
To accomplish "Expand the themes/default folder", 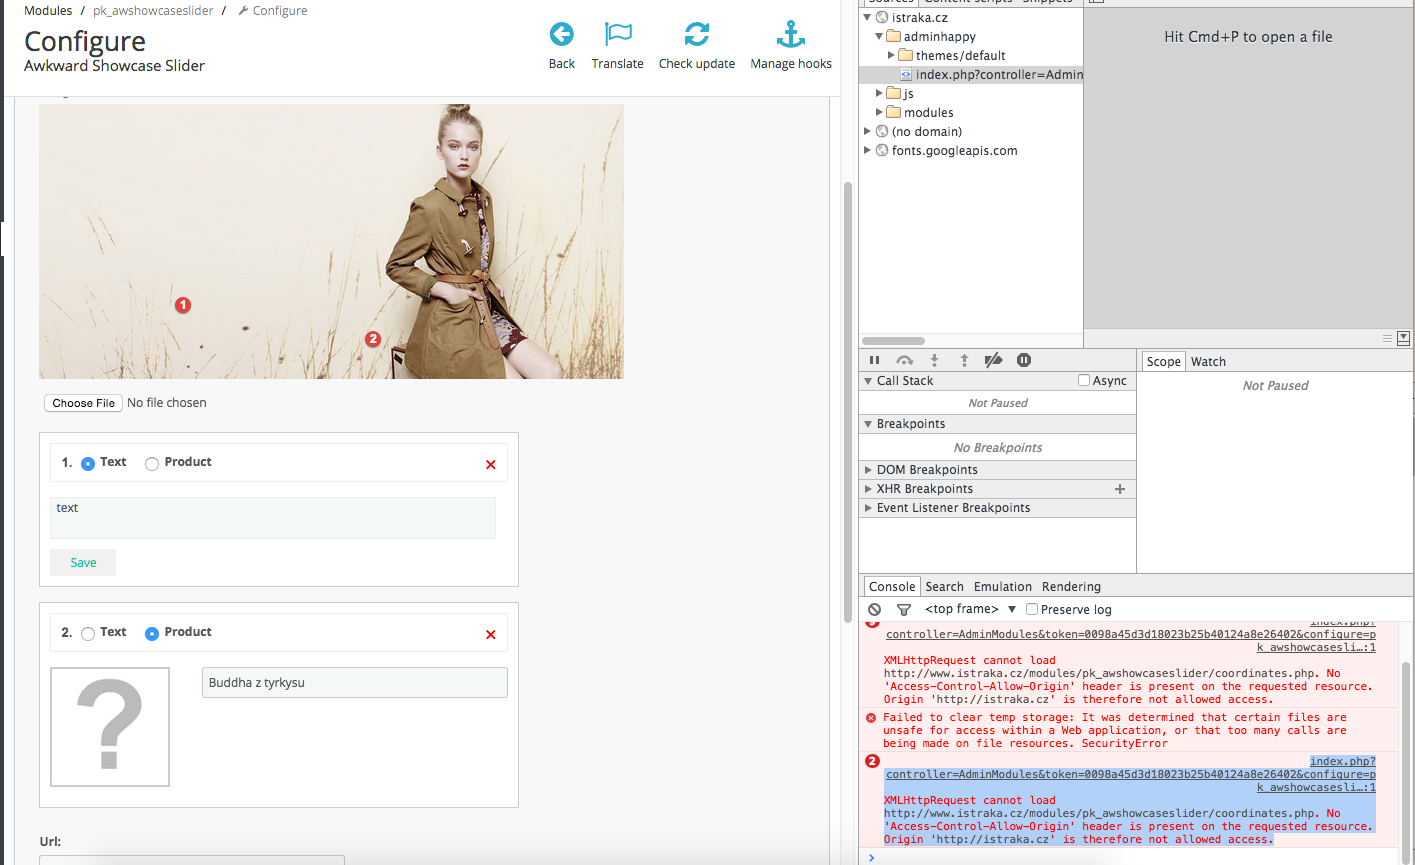I will pos(891,55).
